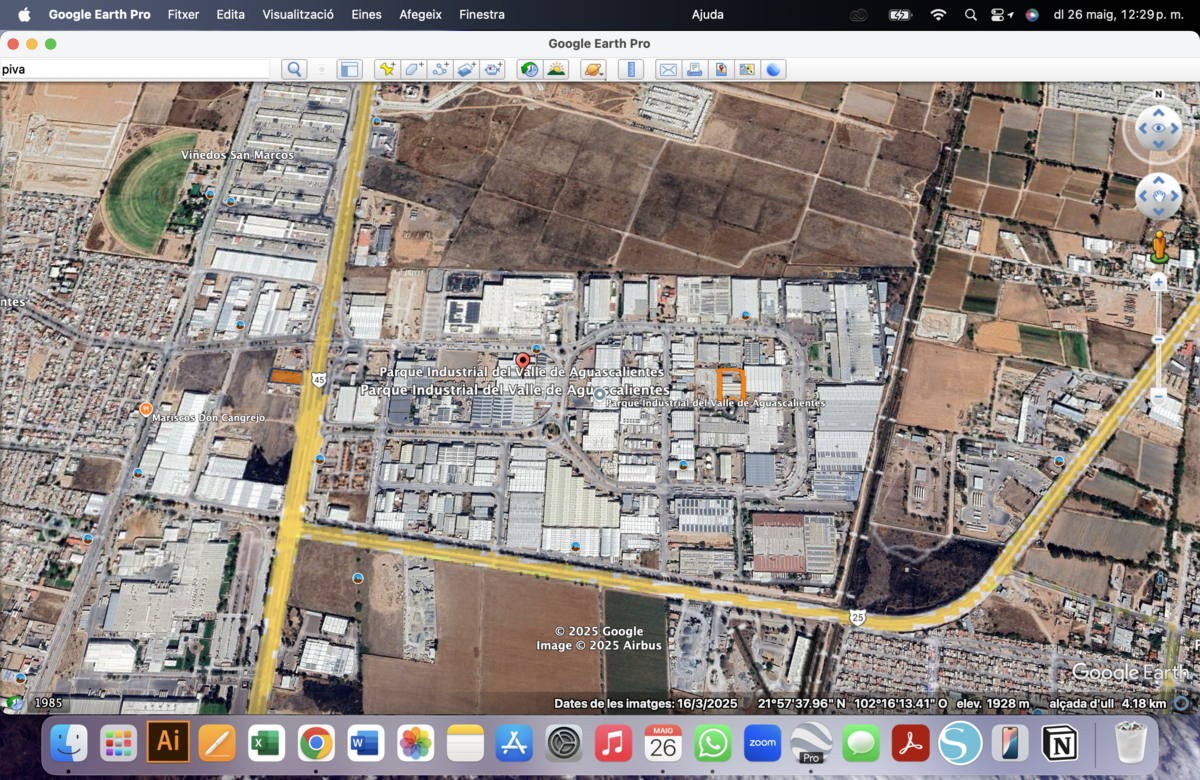
Task: Toggle sunlight across the landscape
Action: point(556,69)
